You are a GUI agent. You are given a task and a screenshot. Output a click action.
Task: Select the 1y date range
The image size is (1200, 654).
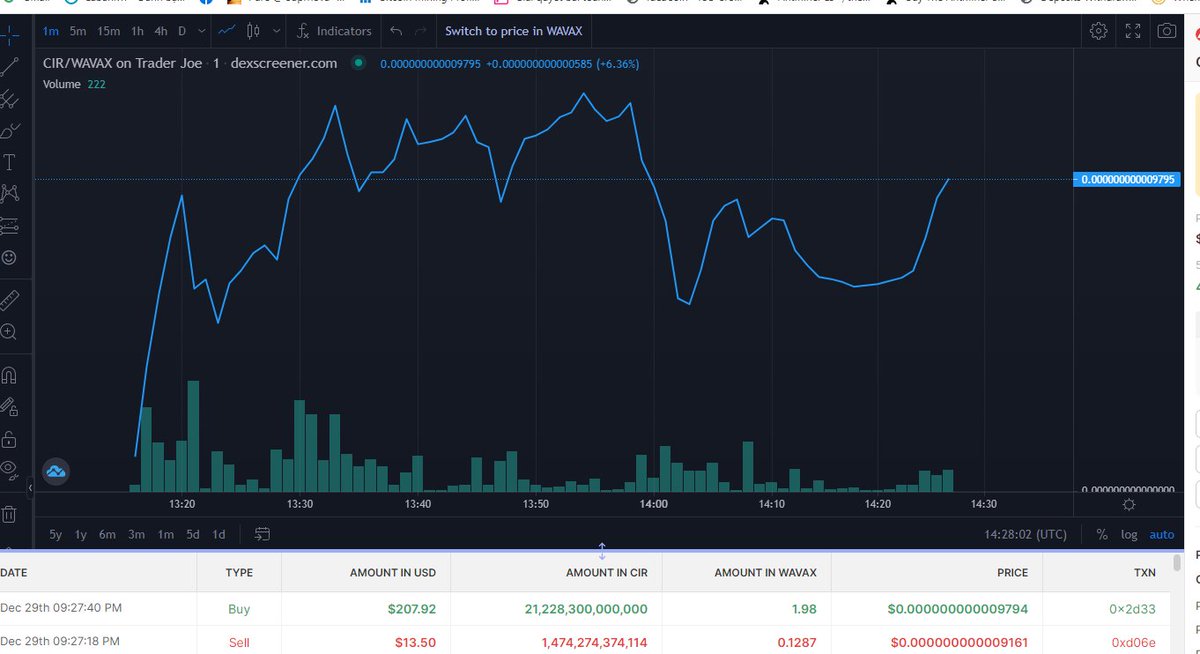[81, 534]
